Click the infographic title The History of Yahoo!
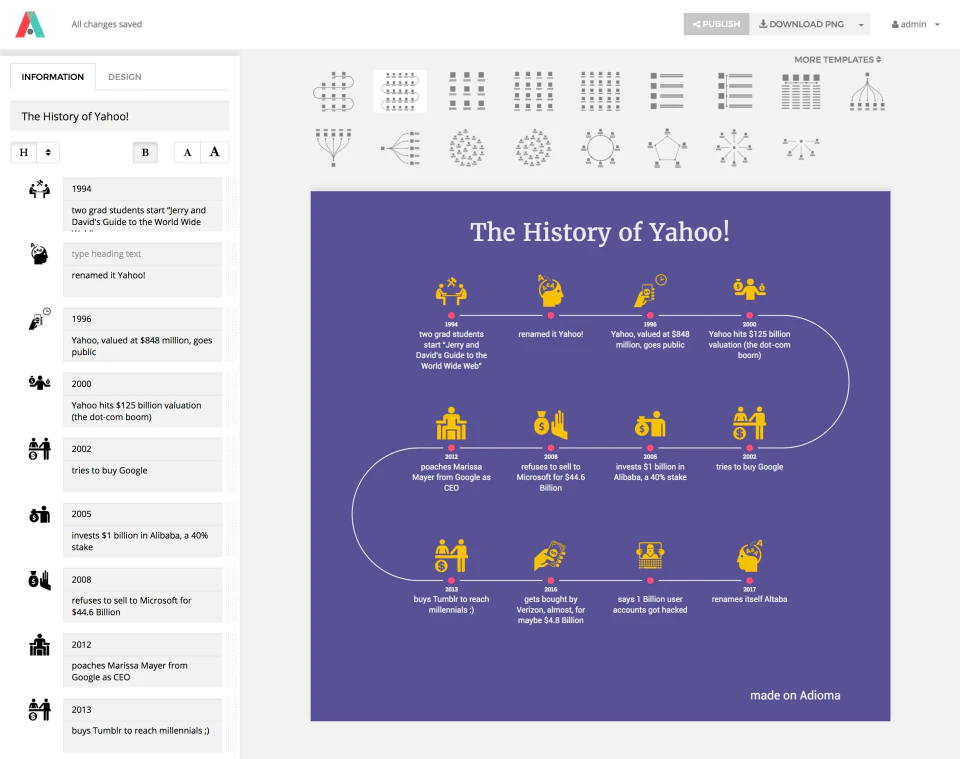The image size is (960, 759). click(x=600, y=232)
